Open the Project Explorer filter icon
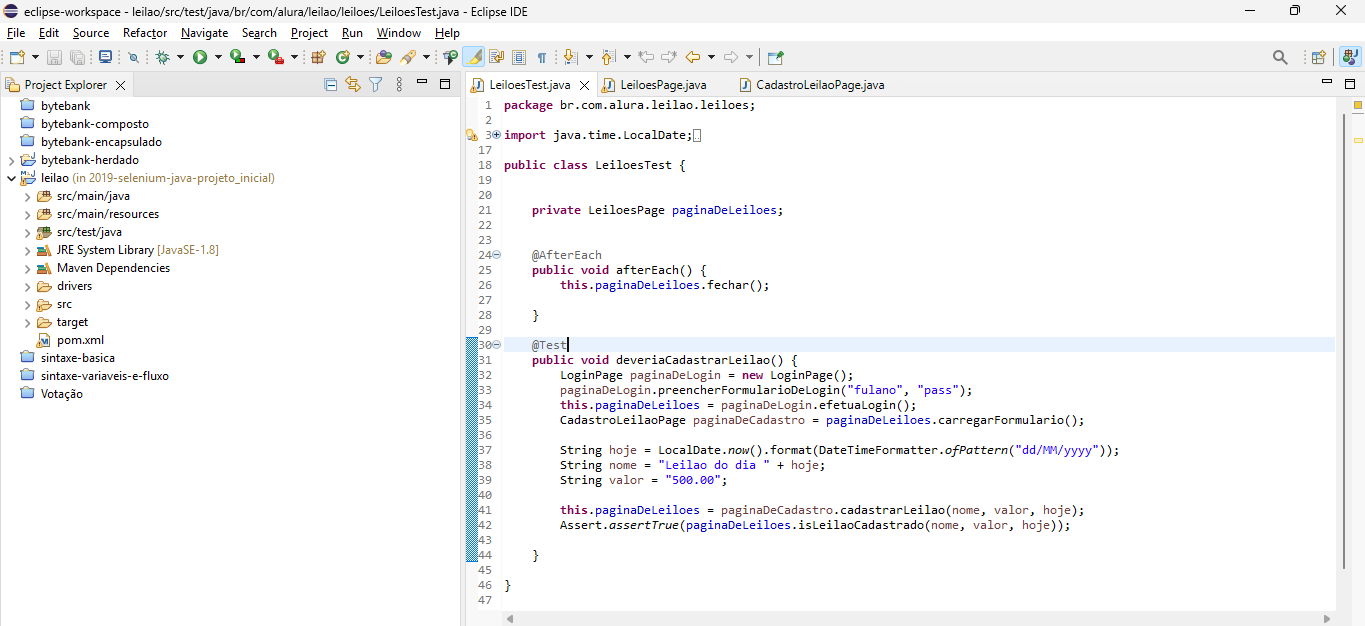 [x=376, y=85]
